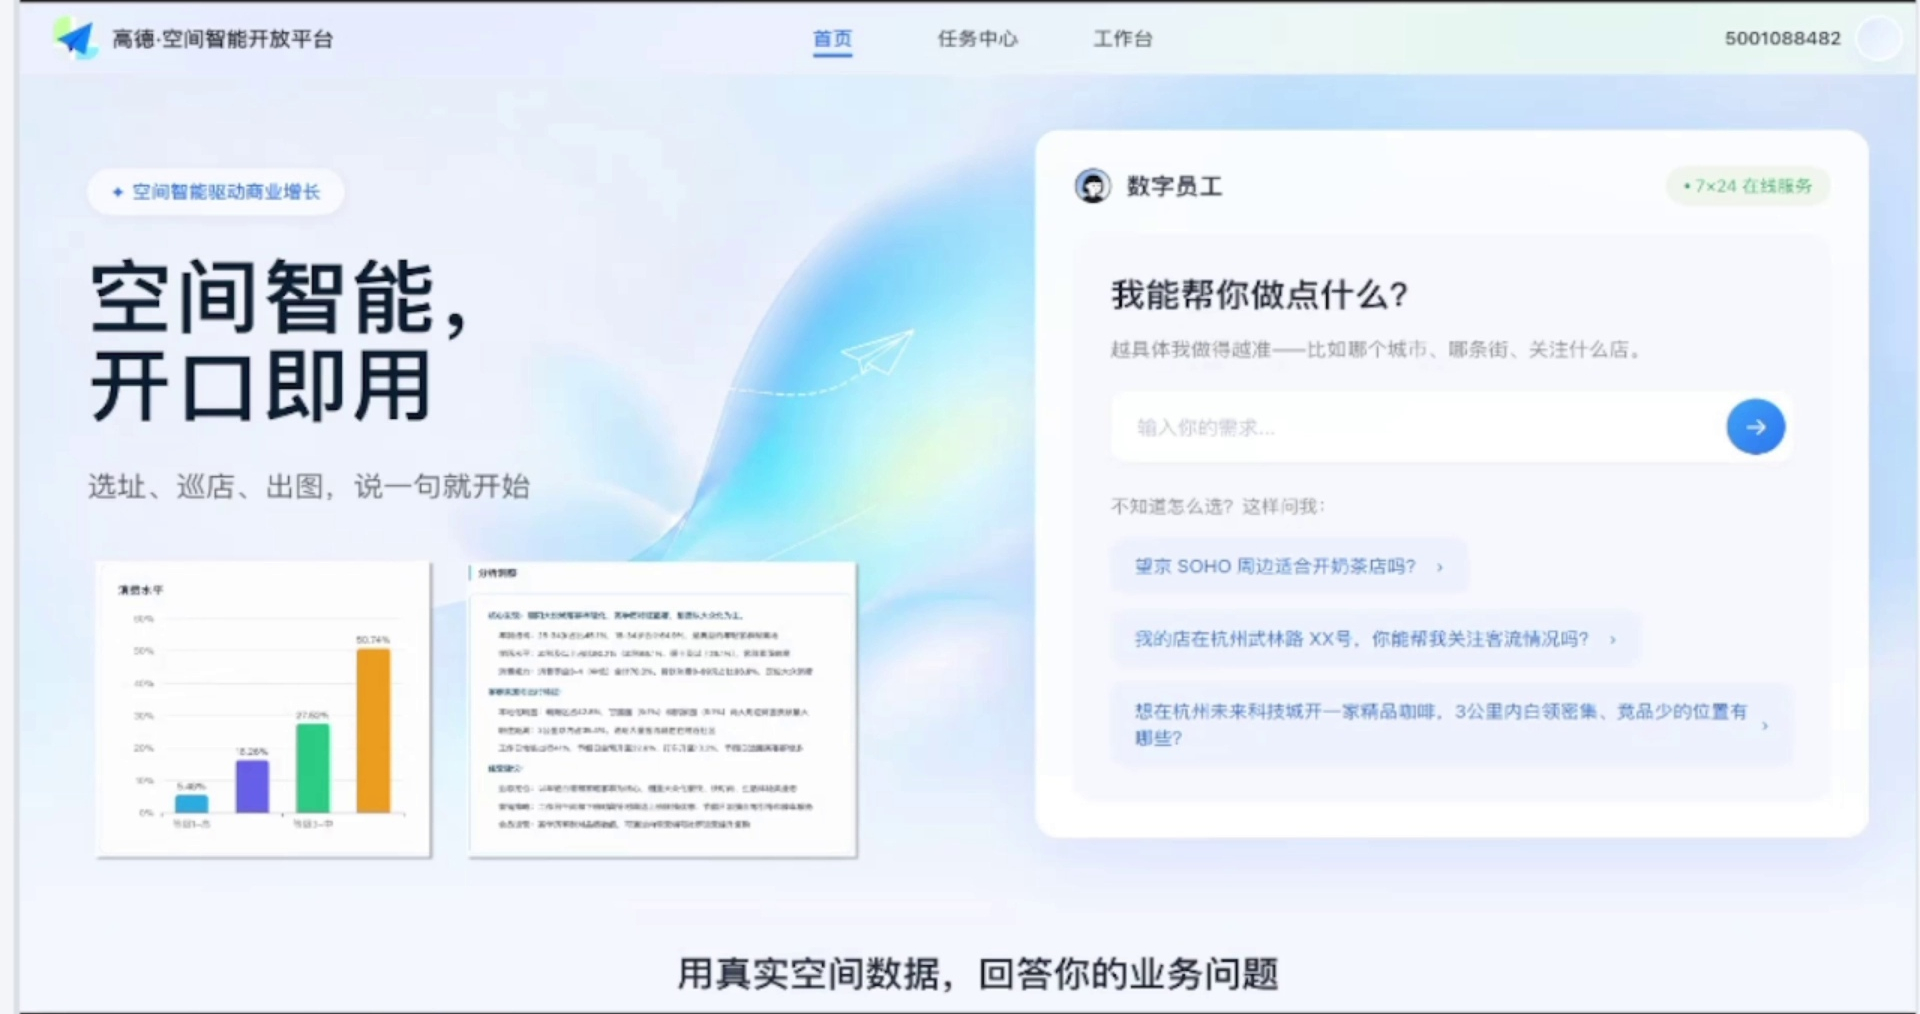The image size is (1920, 1014).
Task: Open the user avatar next to 5001088482
Action: [1879, 38]
